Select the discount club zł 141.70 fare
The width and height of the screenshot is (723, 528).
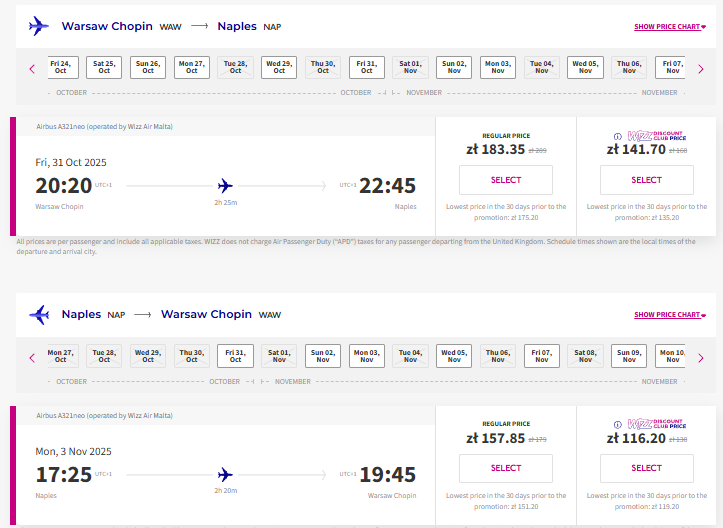tap(646, 180)
